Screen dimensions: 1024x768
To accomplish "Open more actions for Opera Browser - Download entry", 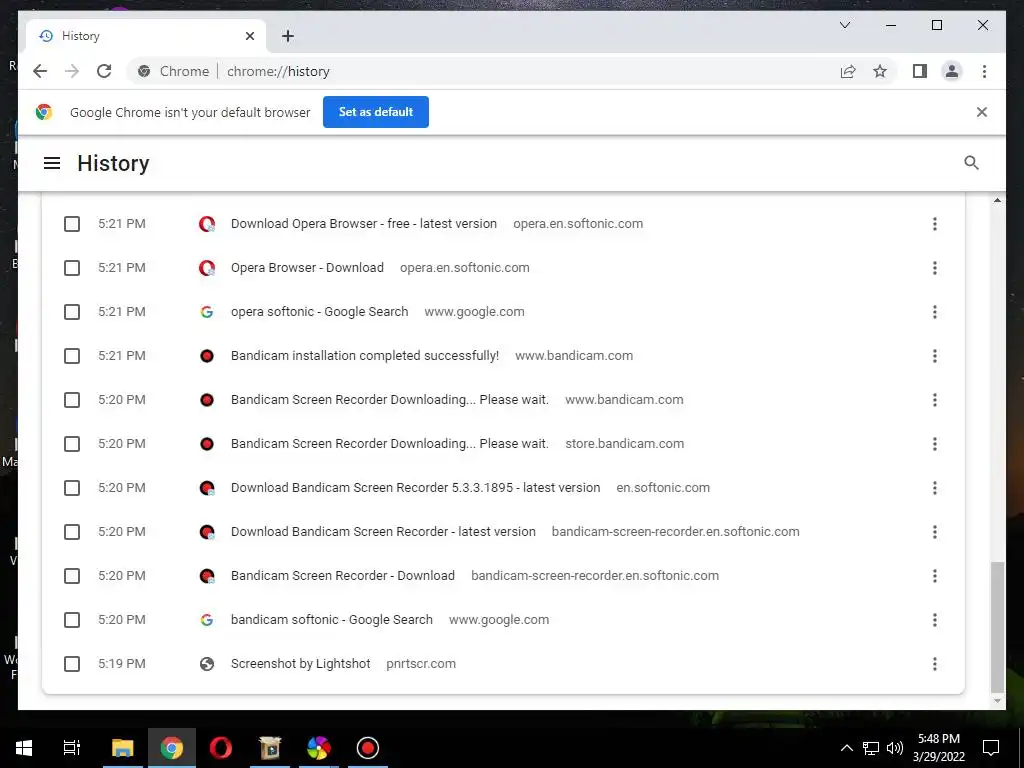I will tap(935, 268).
